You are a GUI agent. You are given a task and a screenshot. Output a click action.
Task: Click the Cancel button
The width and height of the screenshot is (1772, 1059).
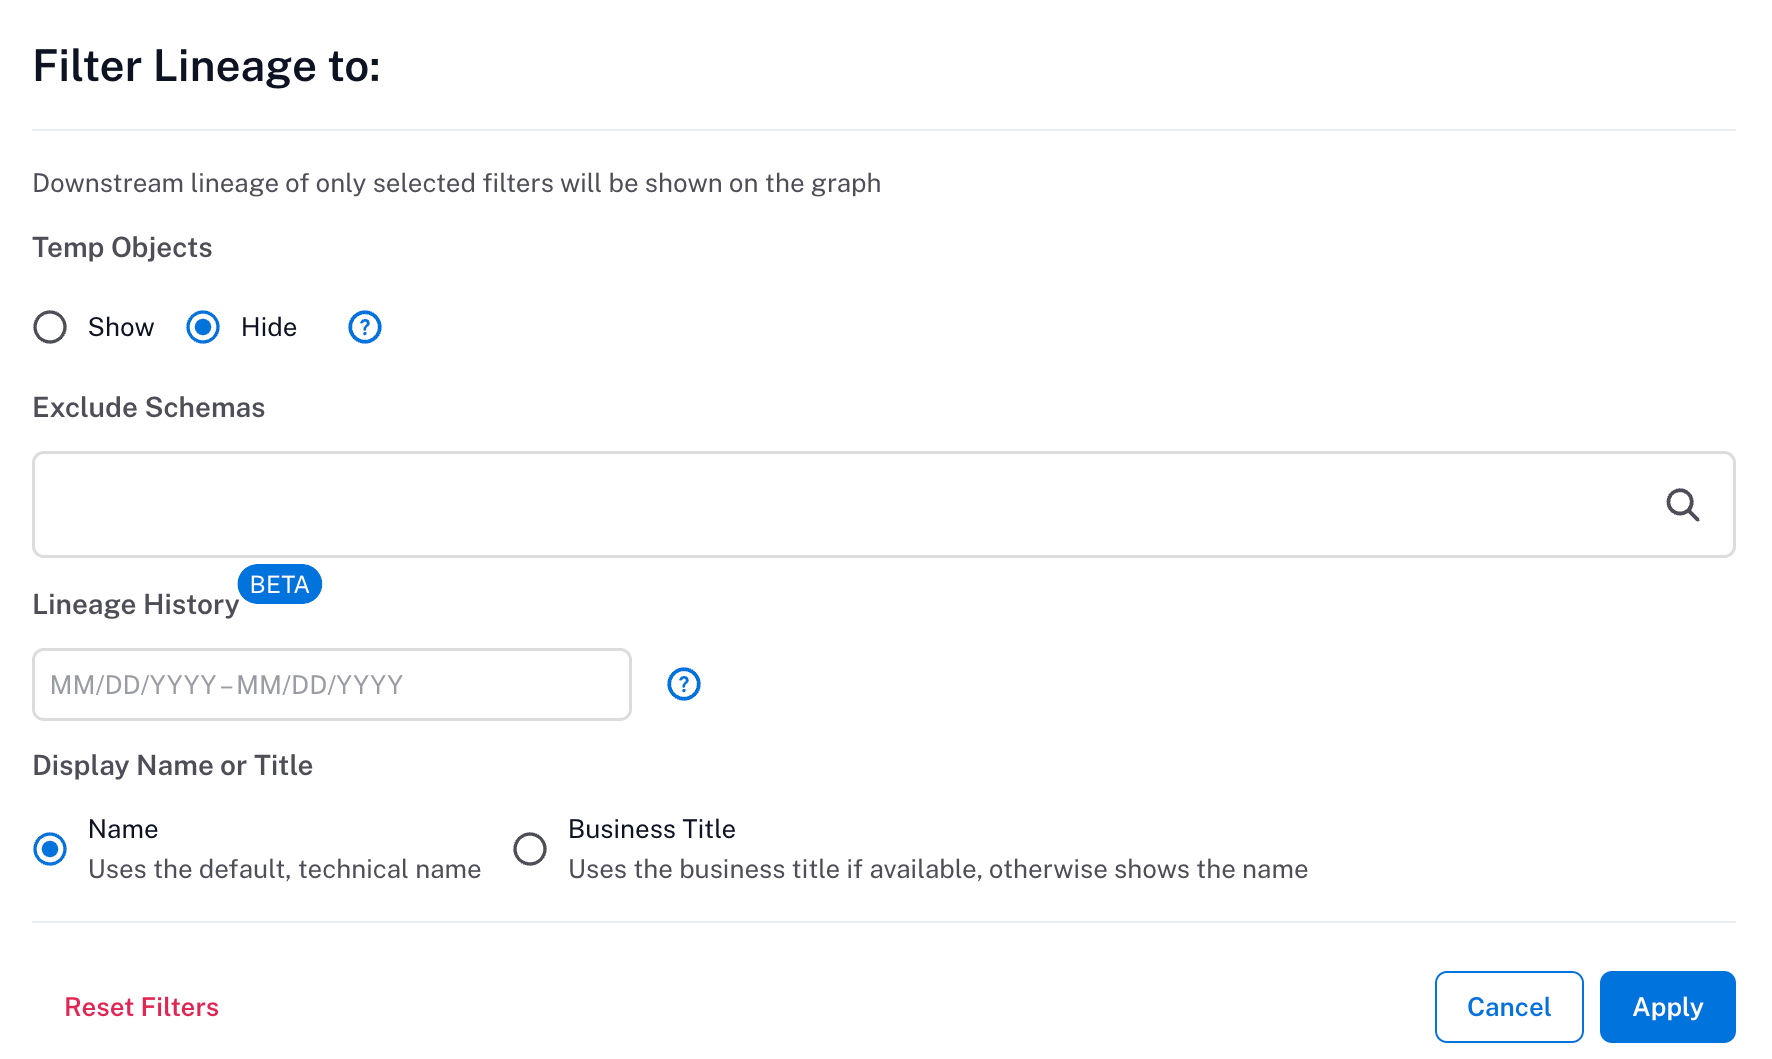1509,1007
